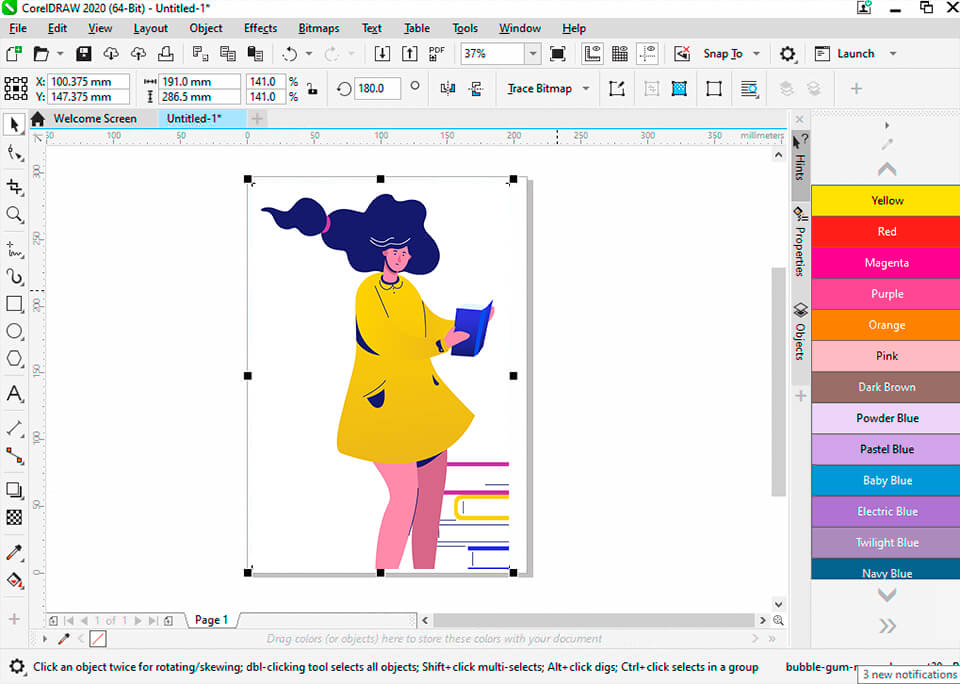Toggle mirror vertically on the property bar
This screenshot has height=684, width=960.
point(476,88)
